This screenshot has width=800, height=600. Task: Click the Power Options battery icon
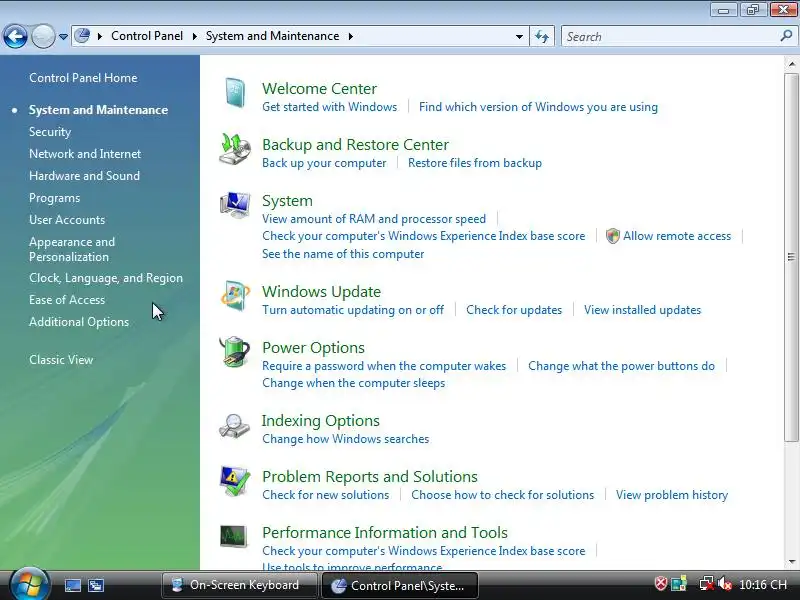235,352
